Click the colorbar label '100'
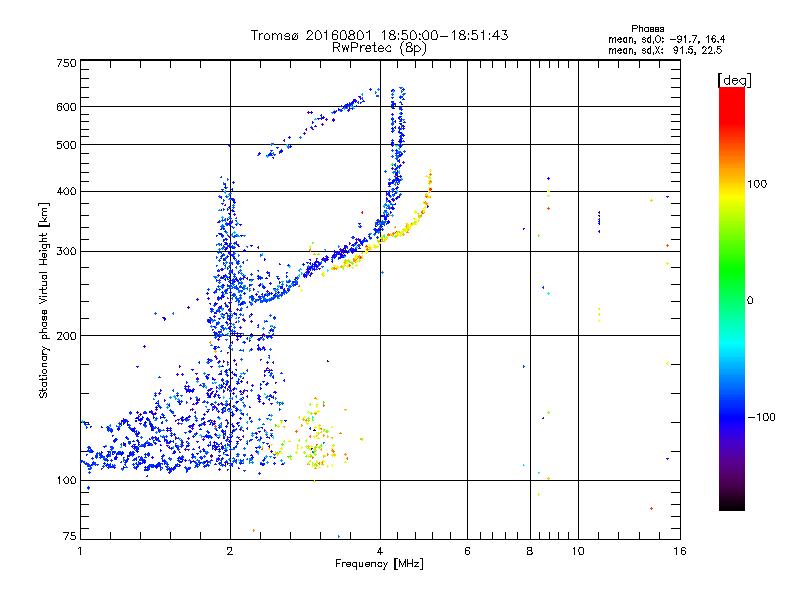This screenshot has width=800, height=600. click(757, 184)
